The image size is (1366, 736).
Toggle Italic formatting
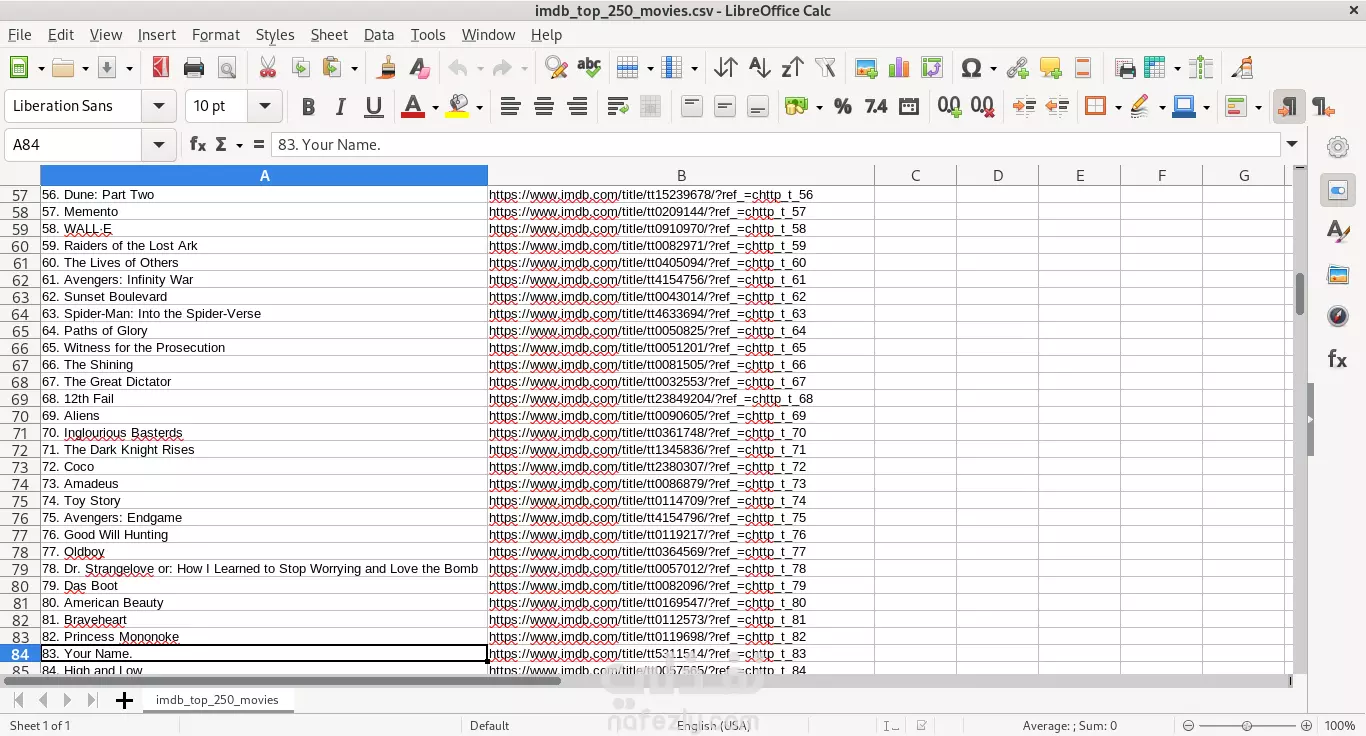tap(341, 106)
